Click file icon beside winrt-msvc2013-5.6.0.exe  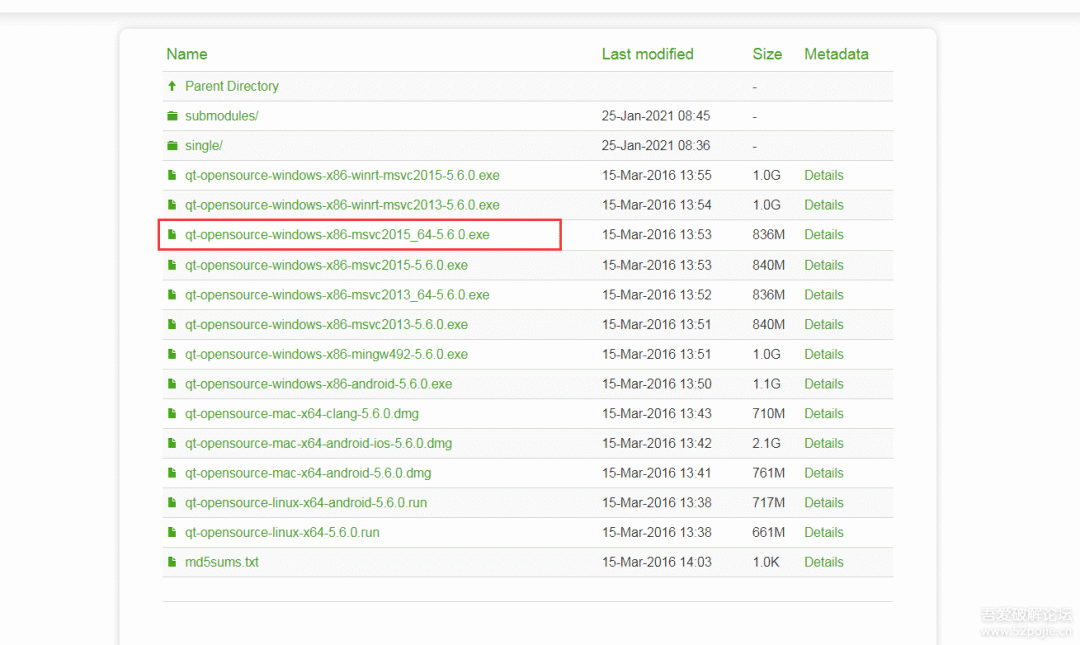click(x=172, y=205)
